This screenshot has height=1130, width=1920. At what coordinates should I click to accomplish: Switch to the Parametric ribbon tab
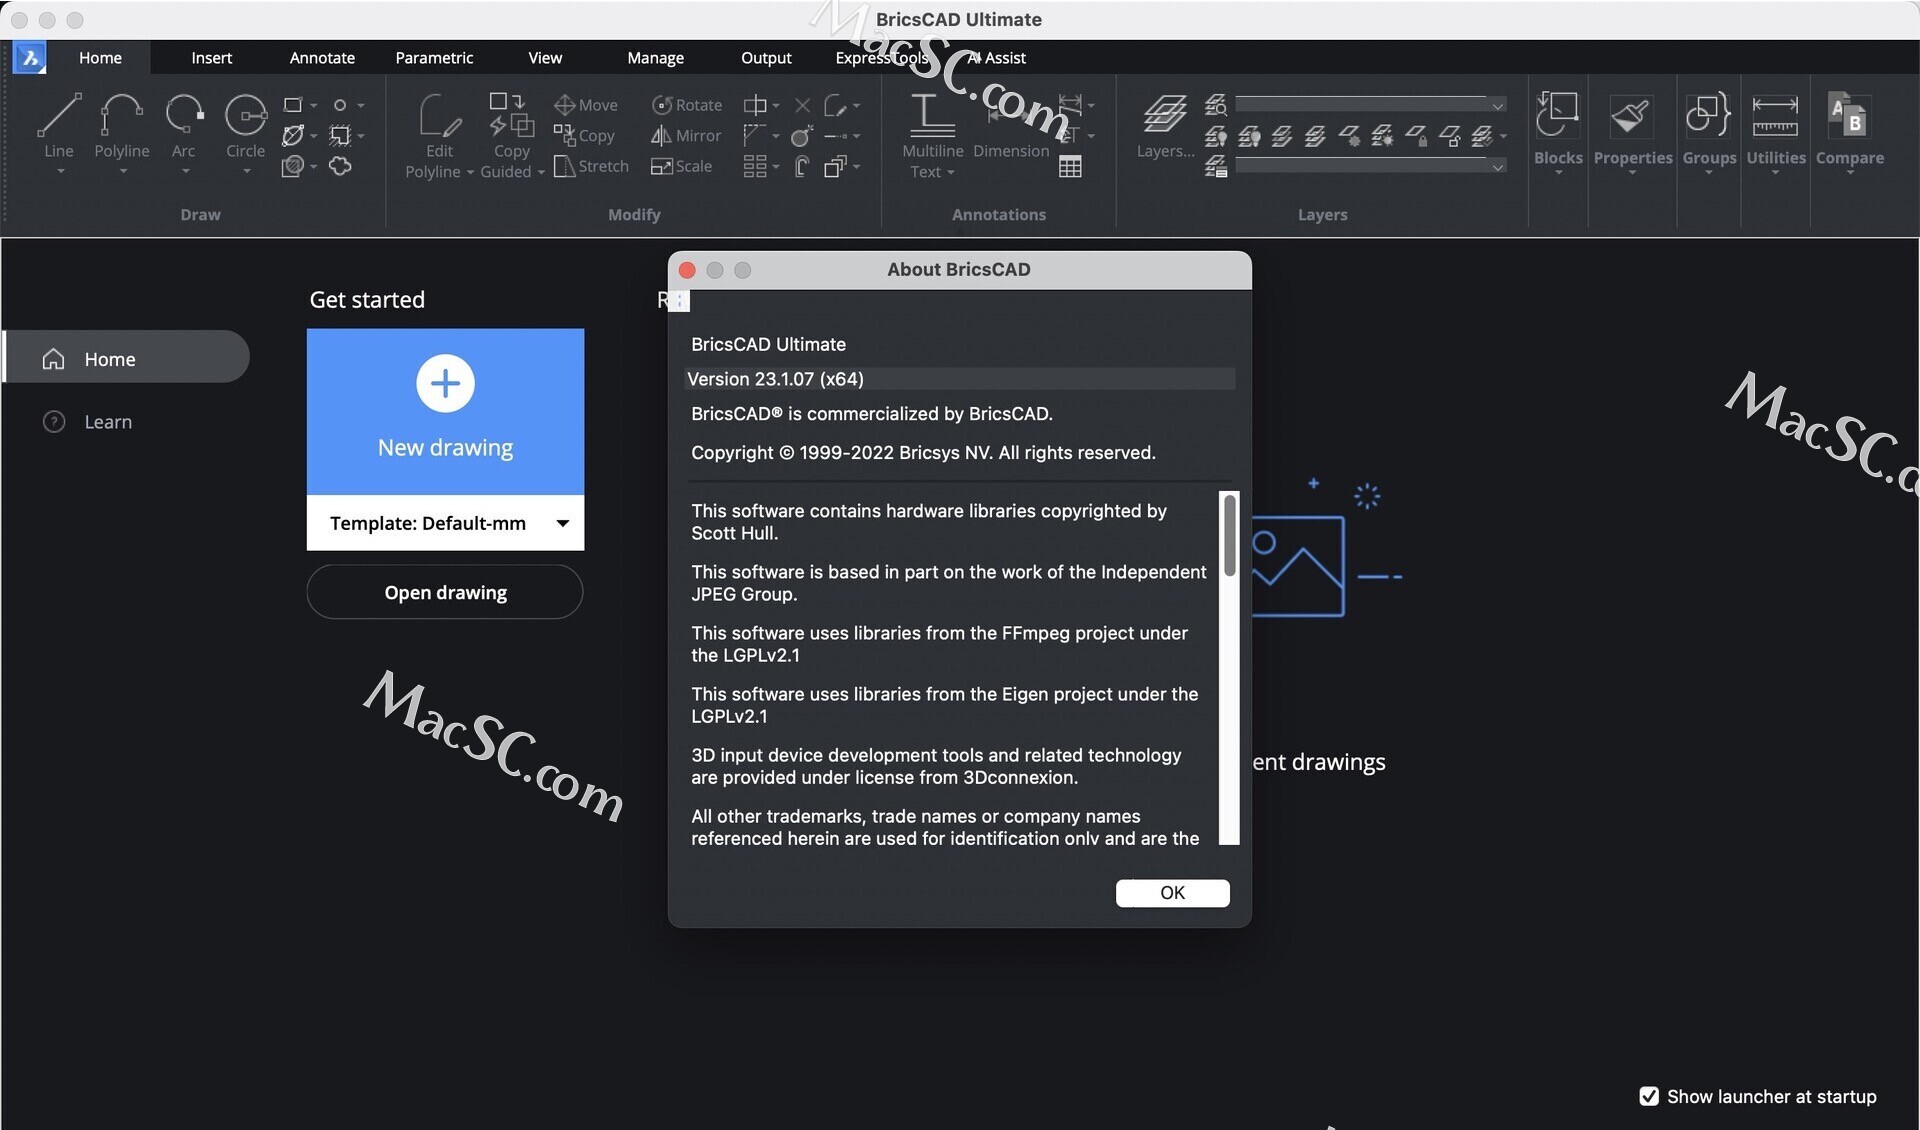click(434, 56)
